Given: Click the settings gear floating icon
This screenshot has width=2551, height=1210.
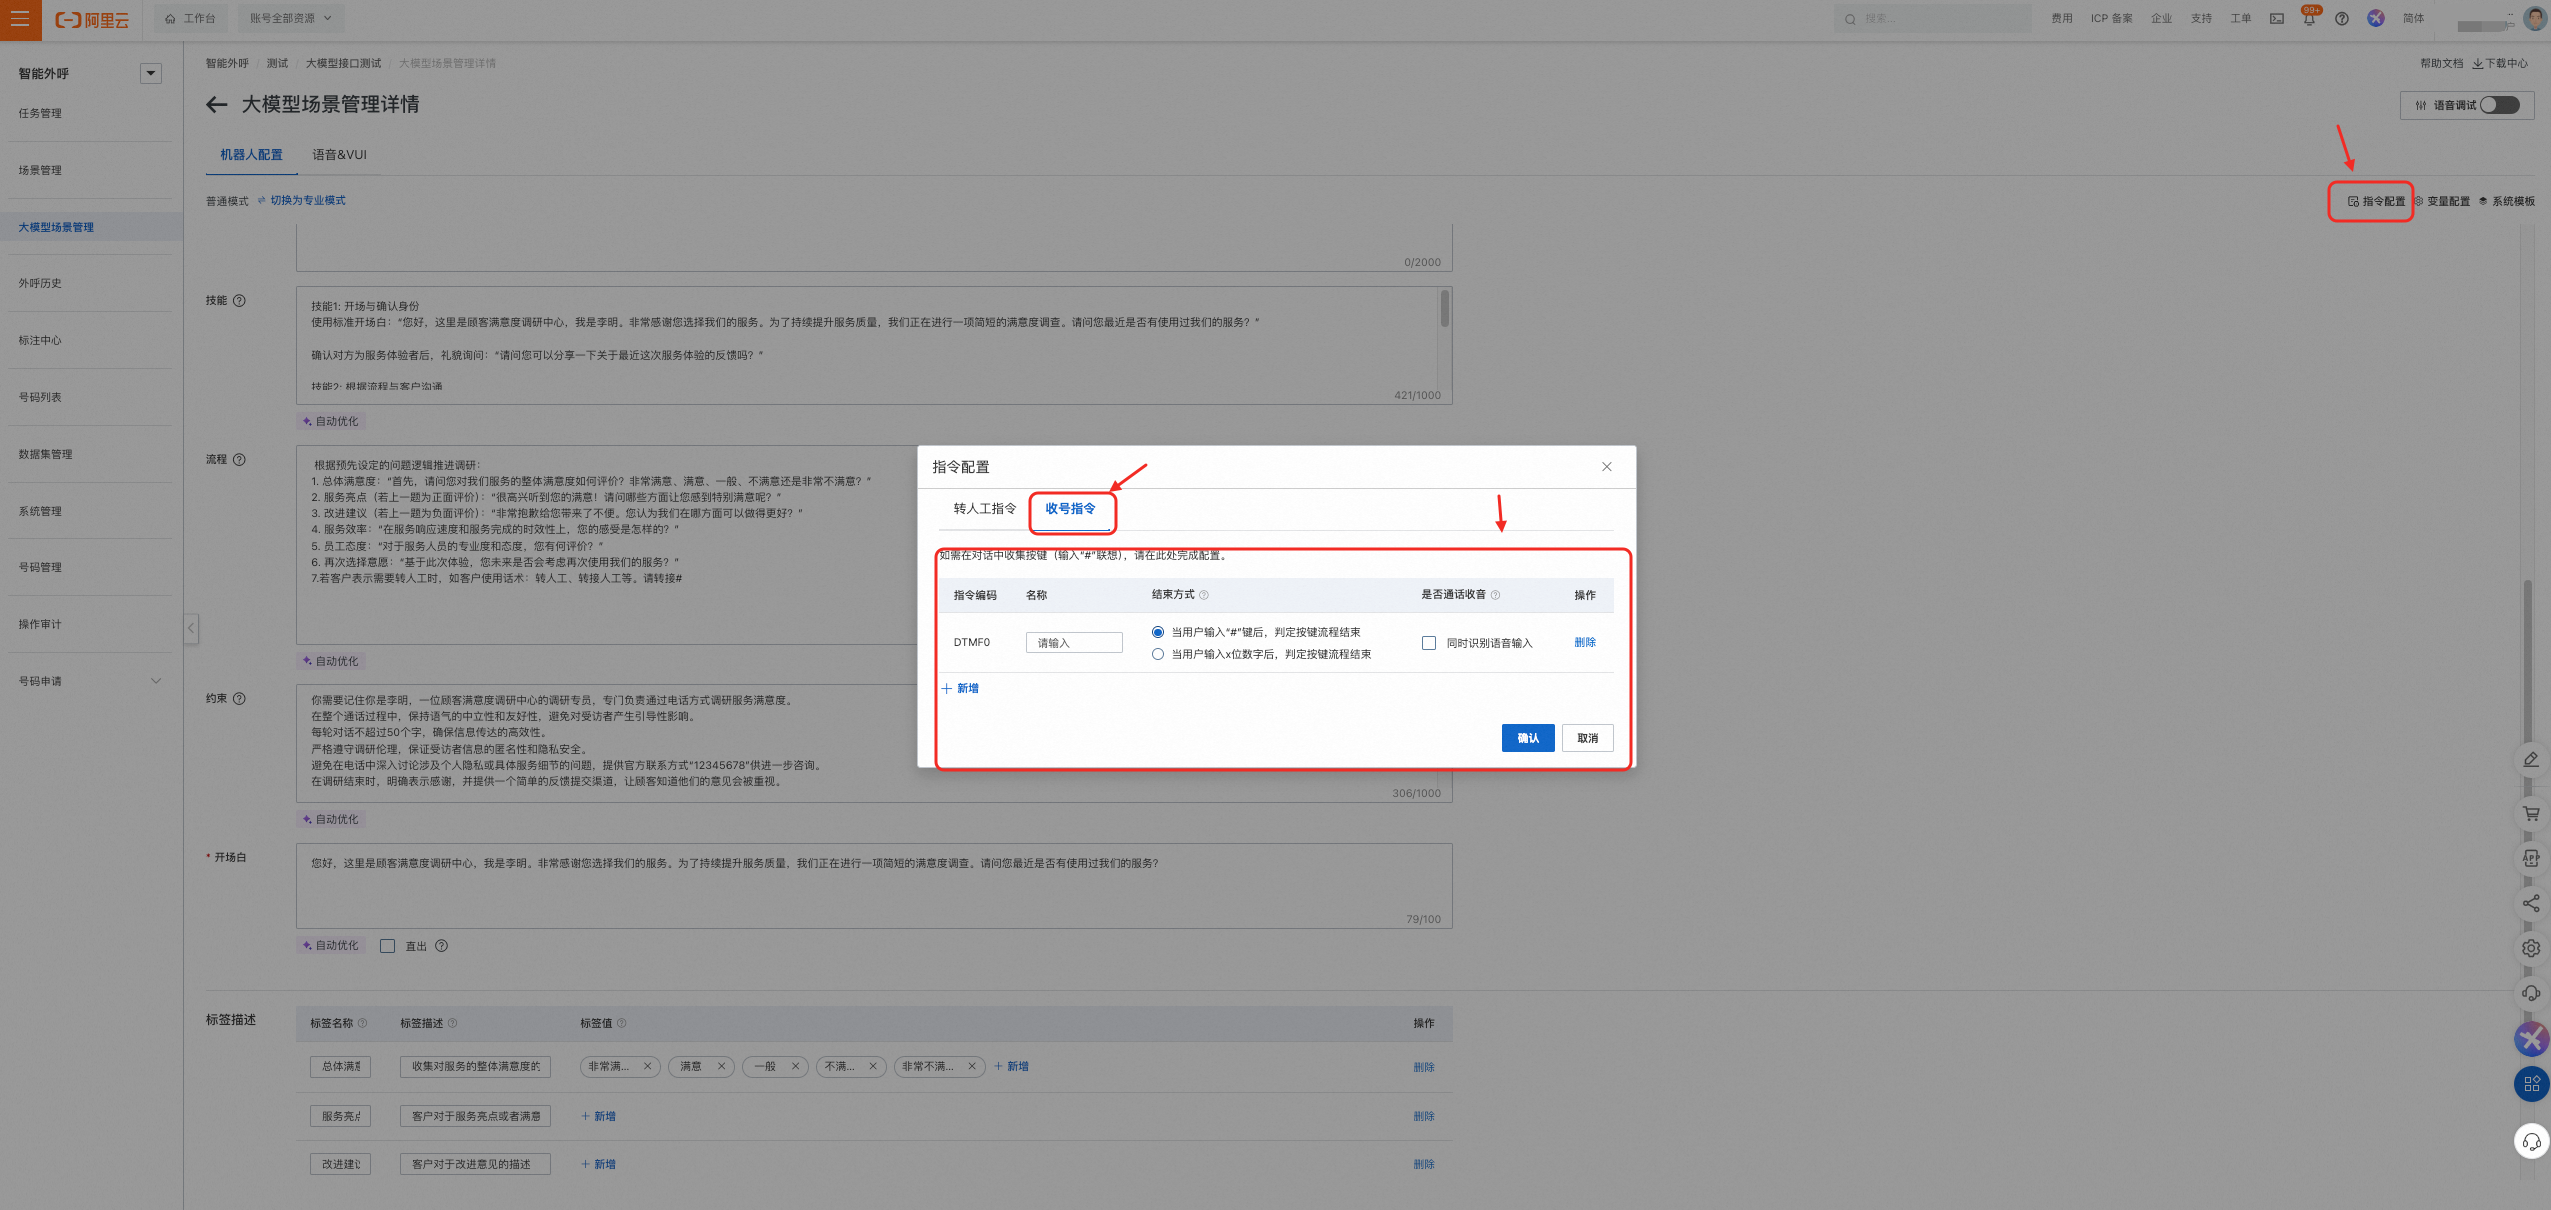Looking at the screenshot, I should [x=2531, y=948].
